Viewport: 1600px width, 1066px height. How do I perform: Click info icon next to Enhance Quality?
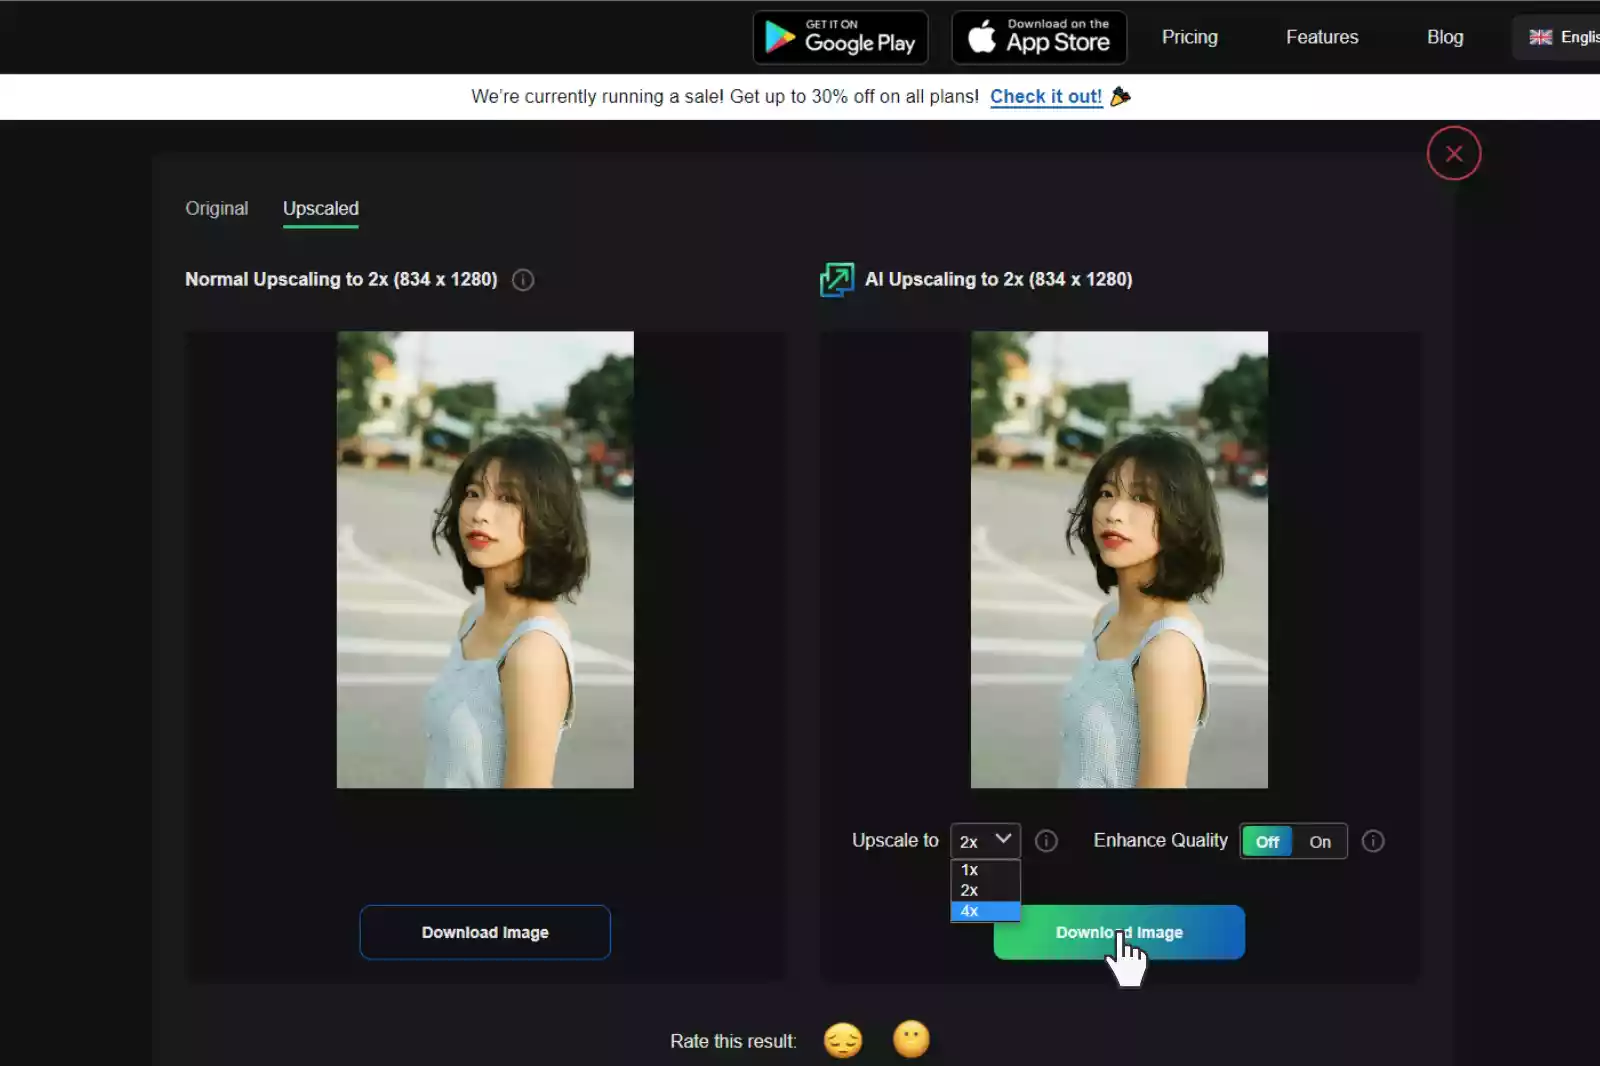coord(1373,841)
